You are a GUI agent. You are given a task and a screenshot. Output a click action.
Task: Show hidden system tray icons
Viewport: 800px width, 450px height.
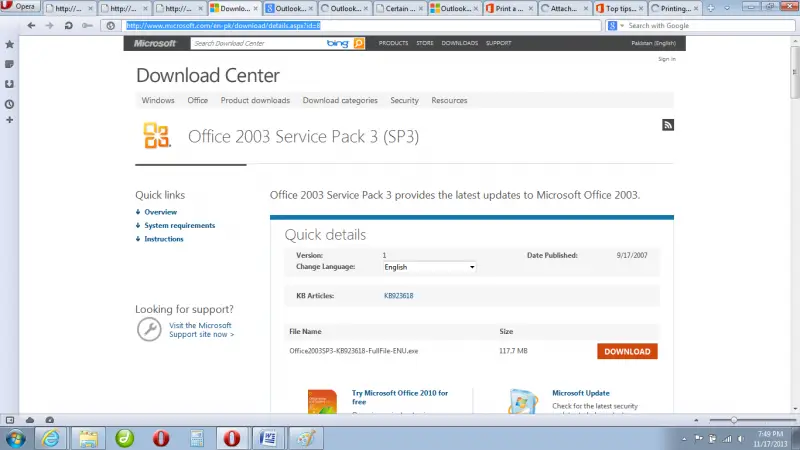pyautogui.click(x=684, y=439)
